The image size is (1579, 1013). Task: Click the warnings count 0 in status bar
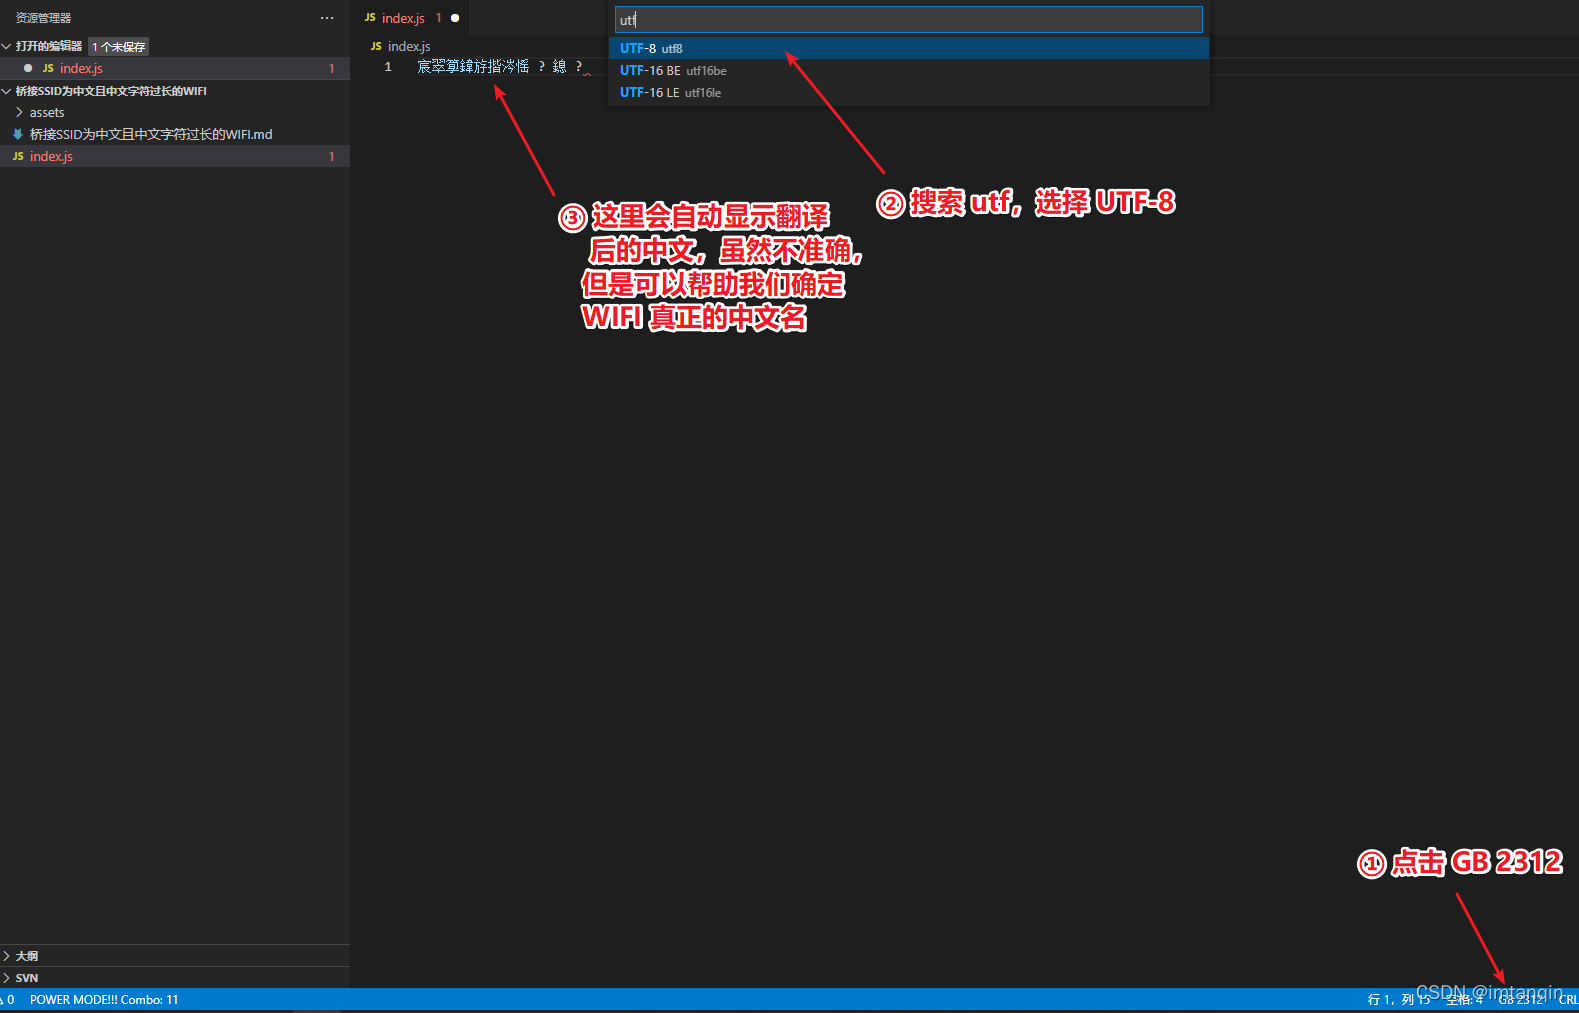[8, 999]
